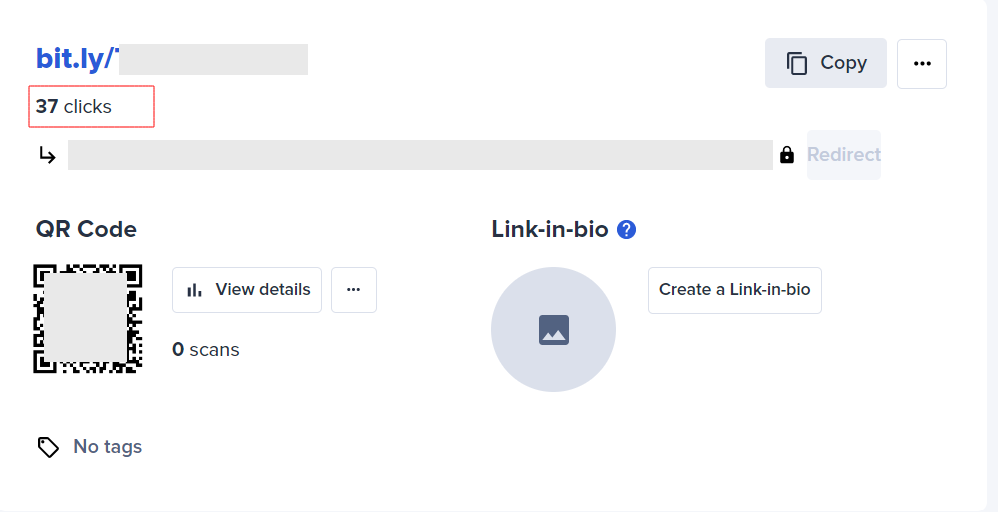Open the Link-in-bio help question icon
Image resolution: width=998 pixels, height=512 pixels.
click(x=627, y=229)
